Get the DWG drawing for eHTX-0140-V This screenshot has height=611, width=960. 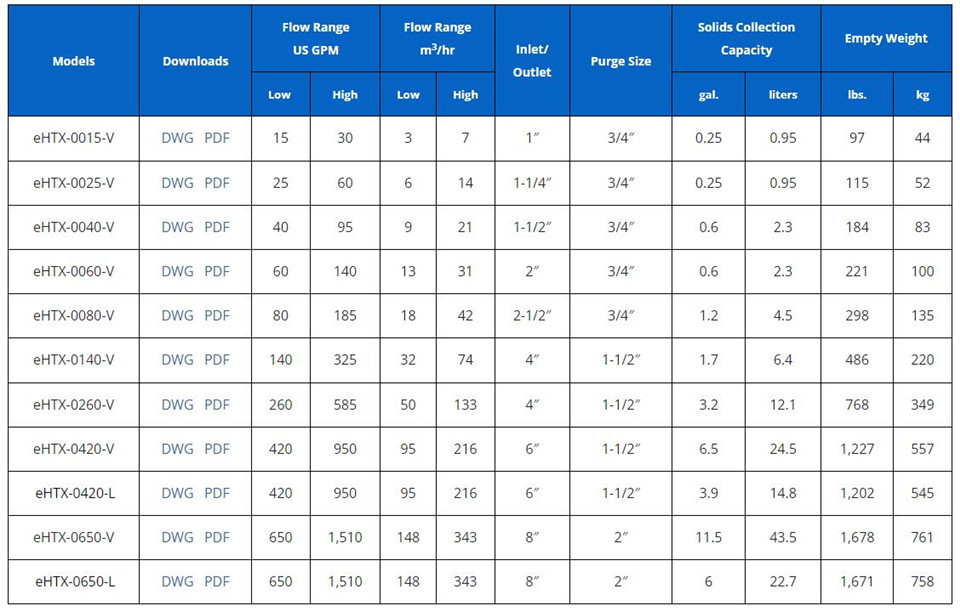(x=178, y=360)
